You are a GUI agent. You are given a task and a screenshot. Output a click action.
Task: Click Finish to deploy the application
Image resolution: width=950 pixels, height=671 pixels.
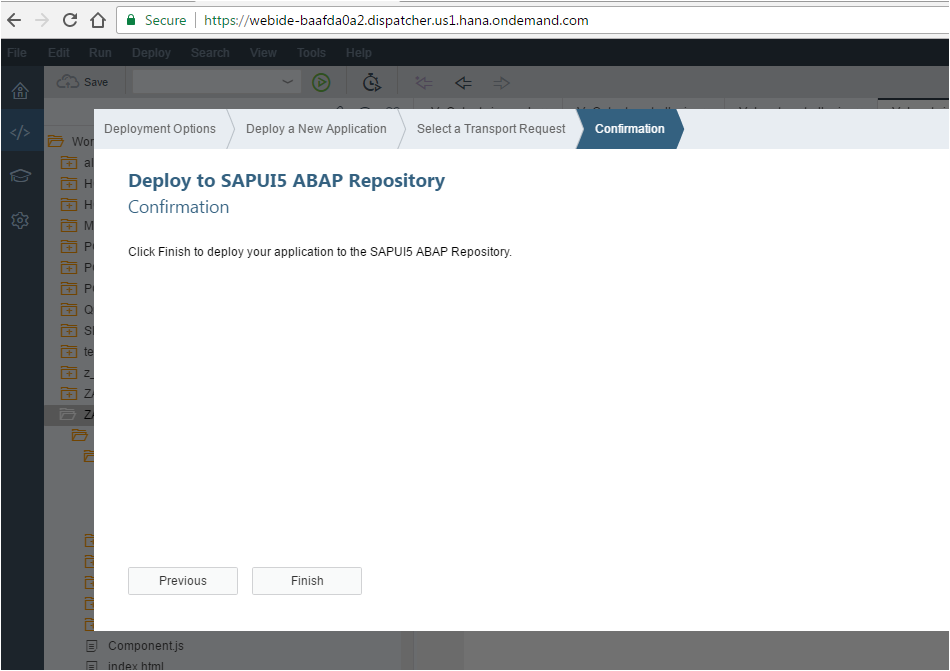click(307, 581)
